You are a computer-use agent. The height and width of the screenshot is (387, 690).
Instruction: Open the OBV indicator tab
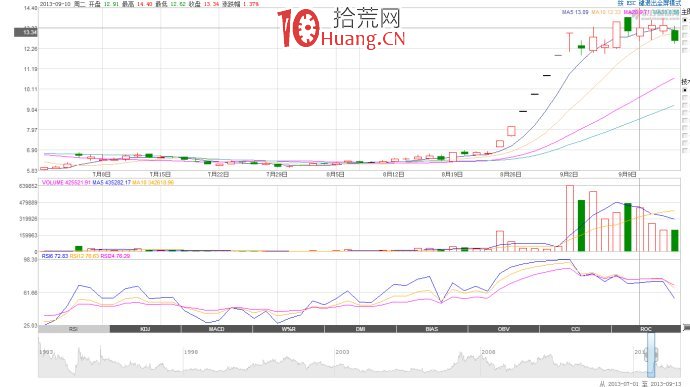click(503, 329)
